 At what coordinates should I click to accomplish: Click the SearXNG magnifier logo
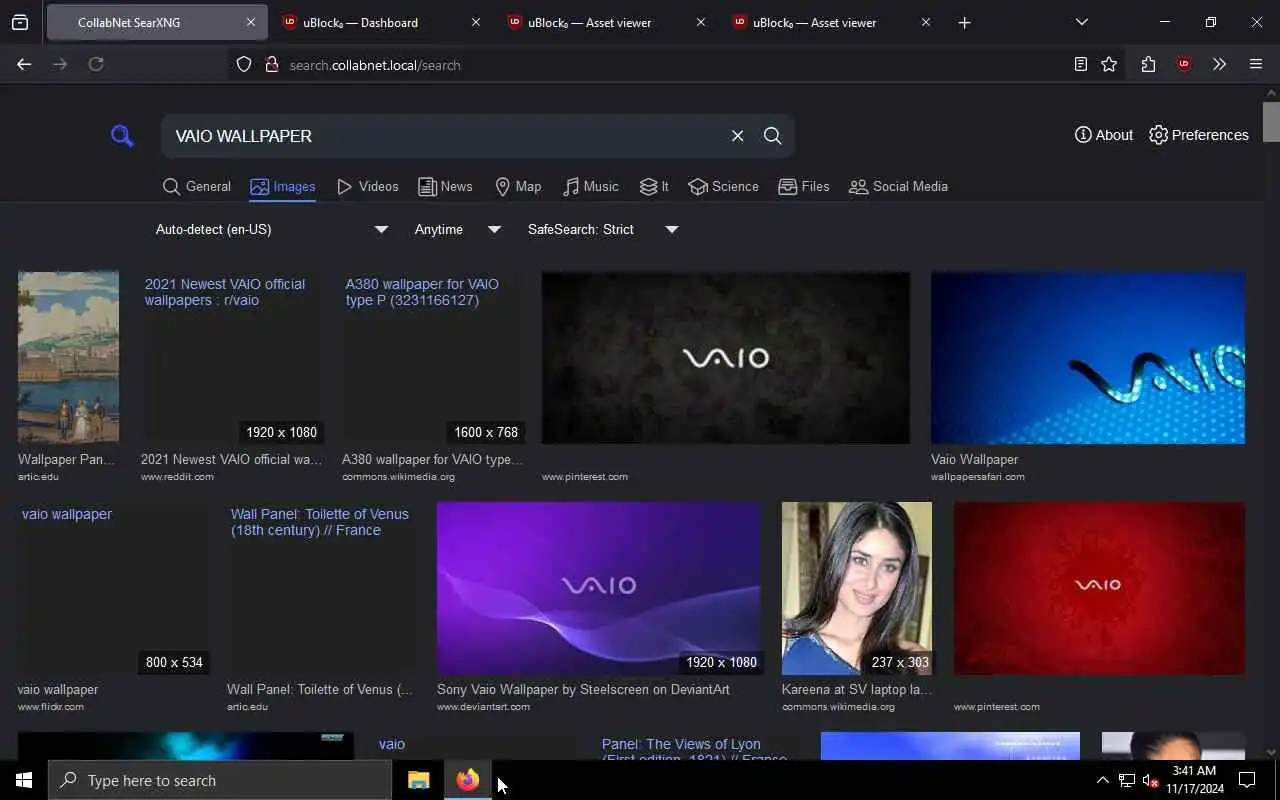(122, 135)
